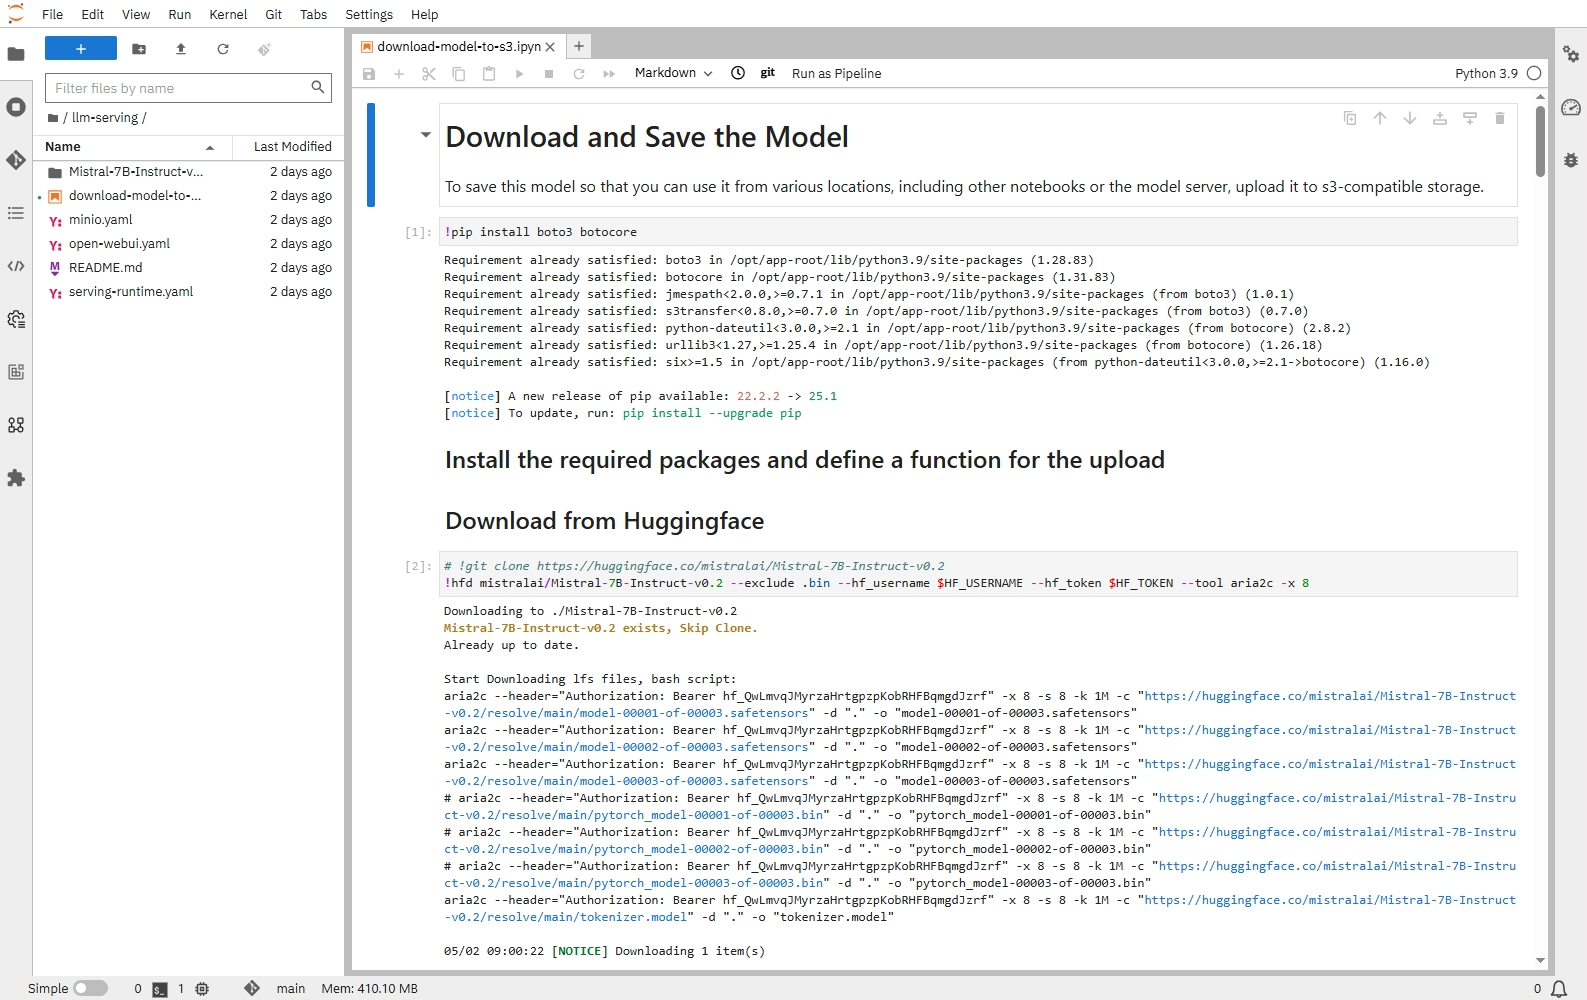Copy the selected cell
1587x1000 pixels.
tap(459, 74)
